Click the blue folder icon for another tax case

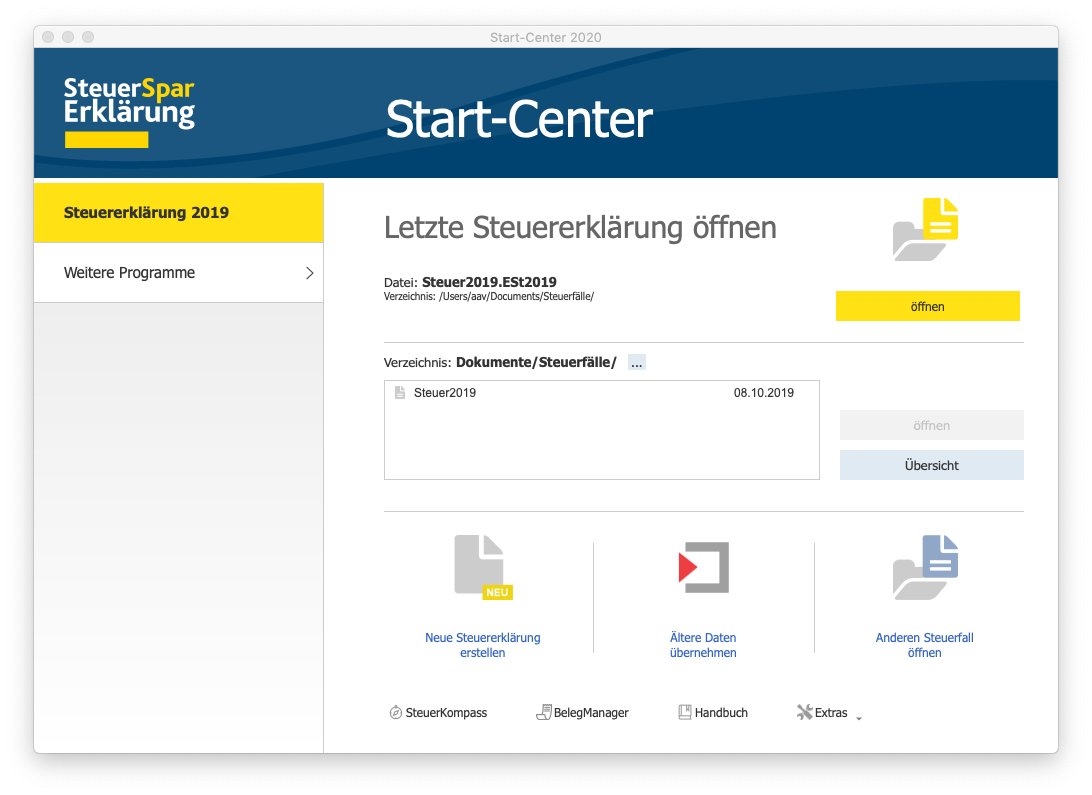tap(925, 567)
